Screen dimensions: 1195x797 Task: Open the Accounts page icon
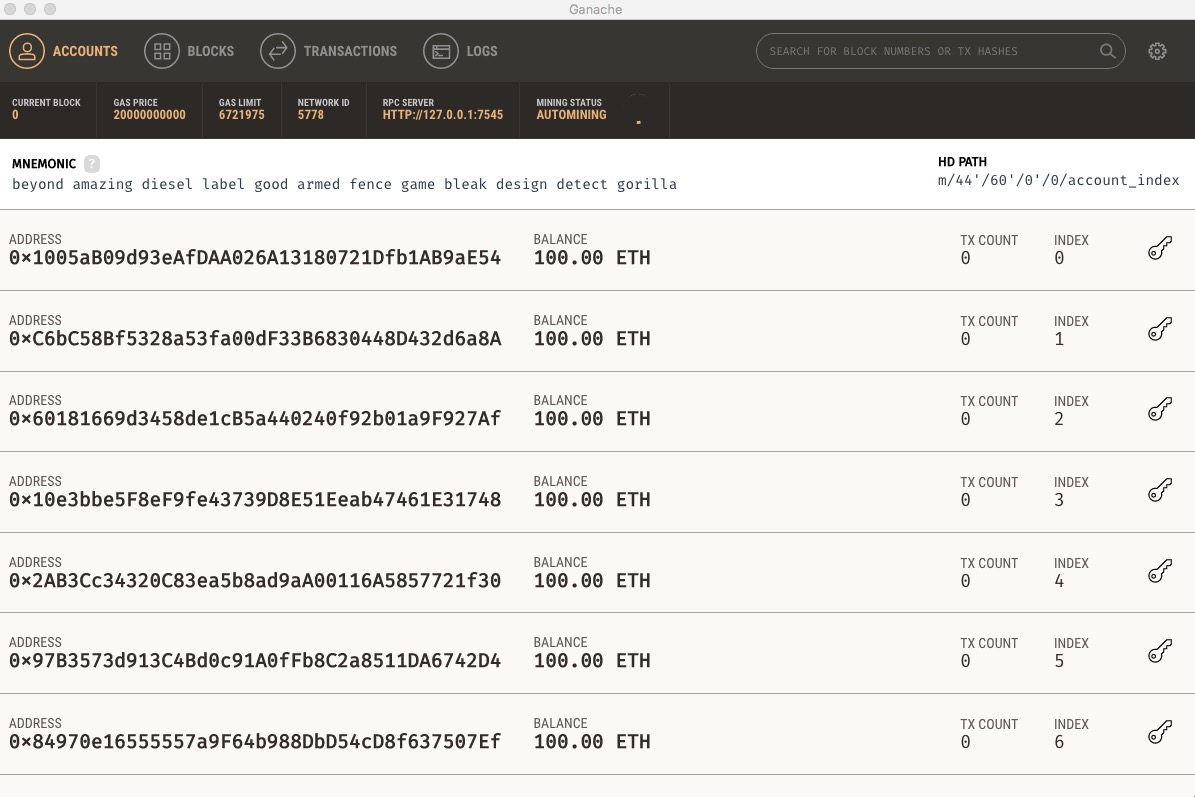tap(27, 51)
